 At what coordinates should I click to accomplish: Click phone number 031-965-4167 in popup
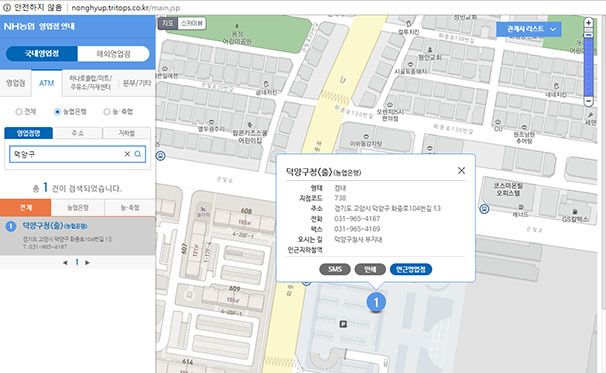(x=357, y=219)
